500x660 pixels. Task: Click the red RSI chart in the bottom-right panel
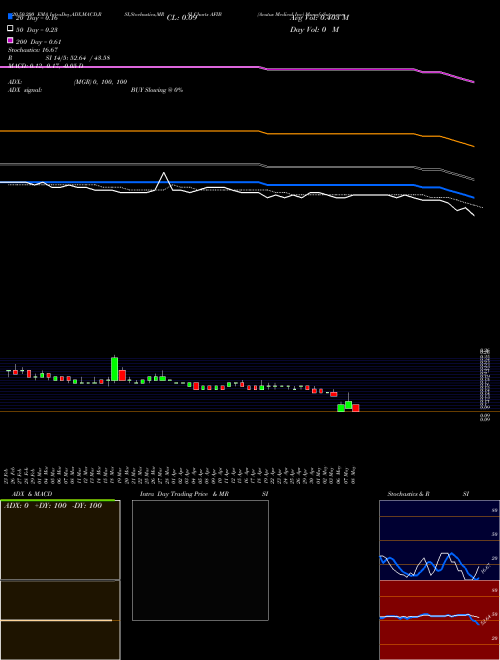[439, 620]
